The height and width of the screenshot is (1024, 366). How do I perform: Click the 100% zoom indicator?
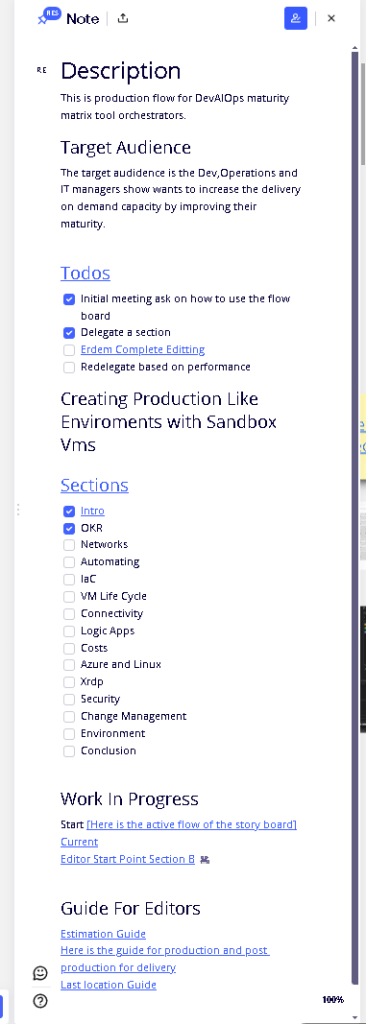[333, 1000]
